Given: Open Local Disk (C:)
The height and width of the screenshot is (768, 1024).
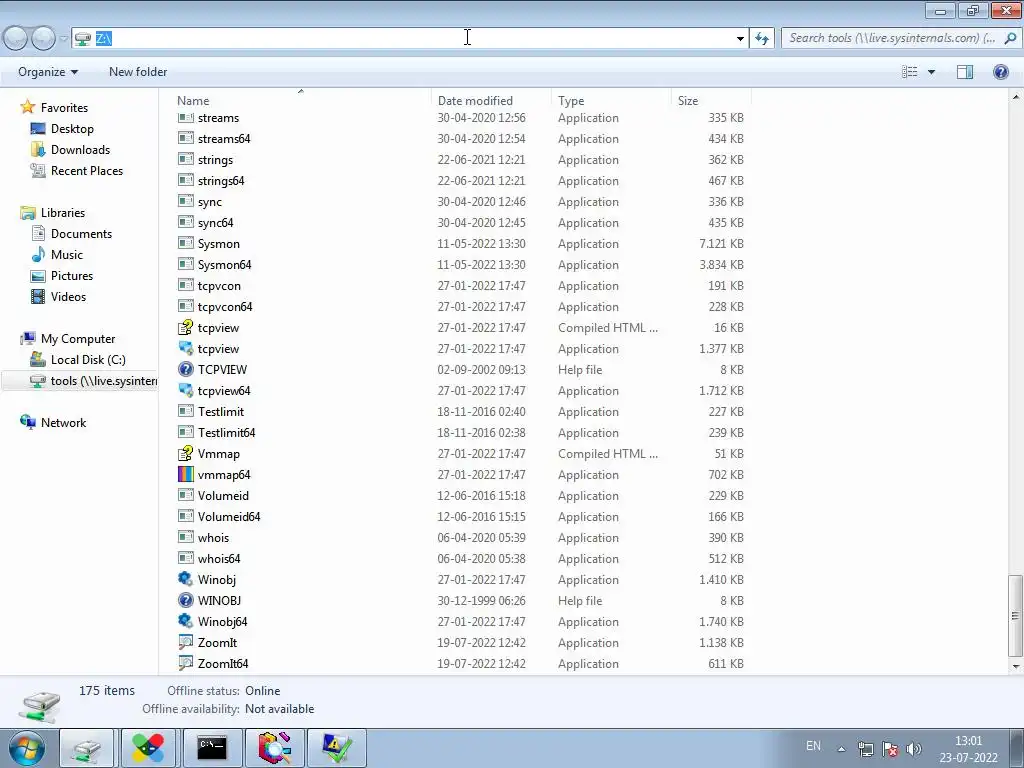Looking at the screenshot, I should pyautogui.click(x=88, y=360).
